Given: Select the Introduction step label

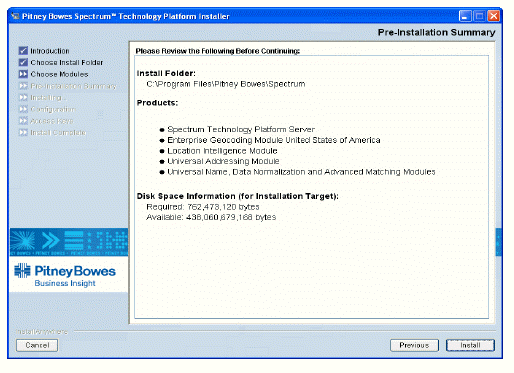Looking at the screenshot, I should pyautogui.click(x=50, y=51).
